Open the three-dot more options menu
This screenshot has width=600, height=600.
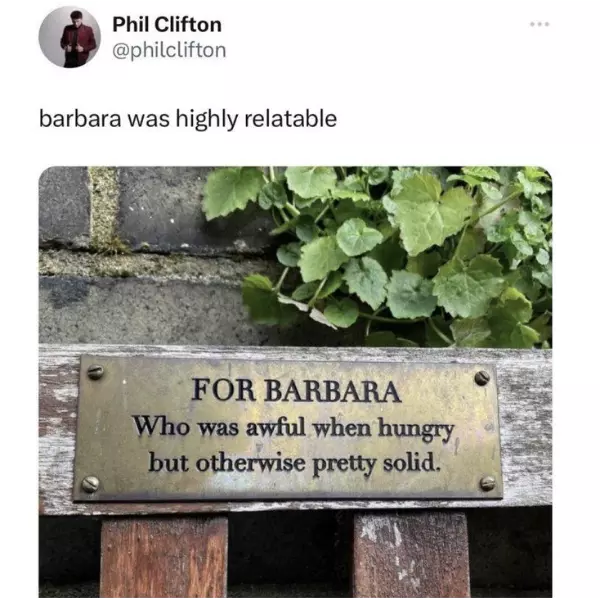click(540, 24)
